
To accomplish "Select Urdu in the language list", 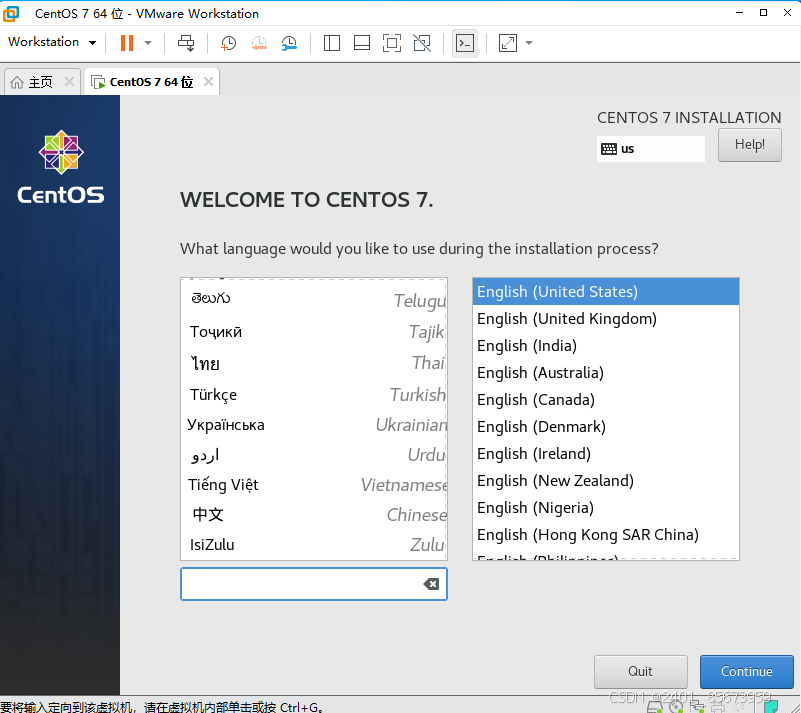I will [314, 455].
